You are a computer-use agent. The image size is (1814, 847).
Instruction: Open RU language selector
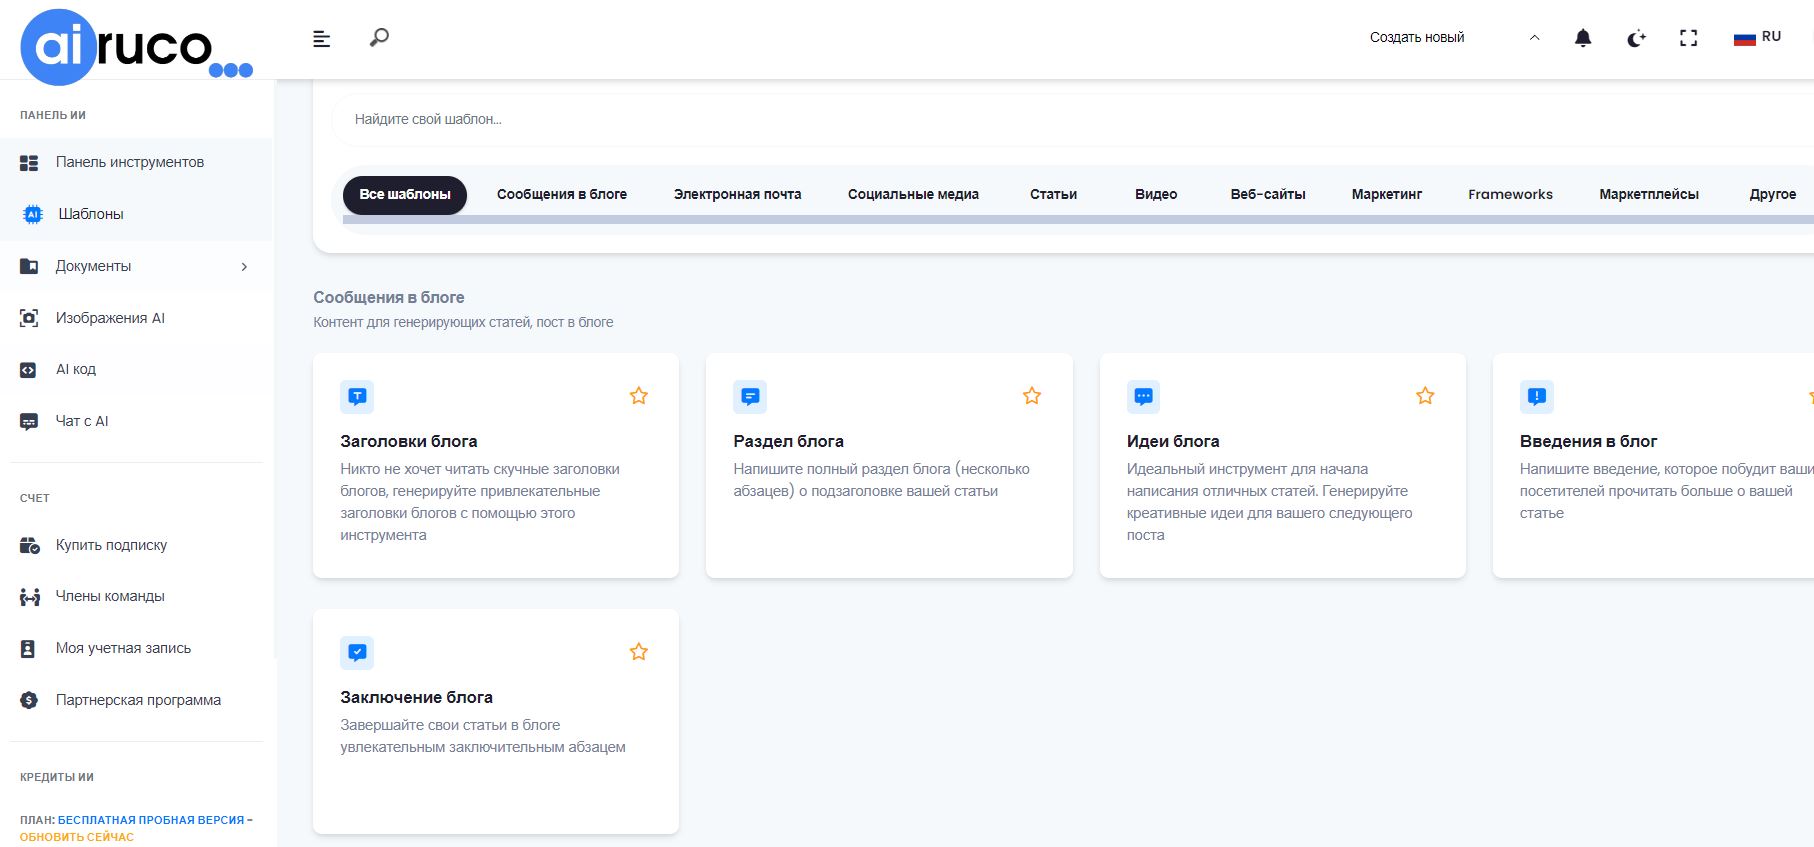click(1757, 37)
